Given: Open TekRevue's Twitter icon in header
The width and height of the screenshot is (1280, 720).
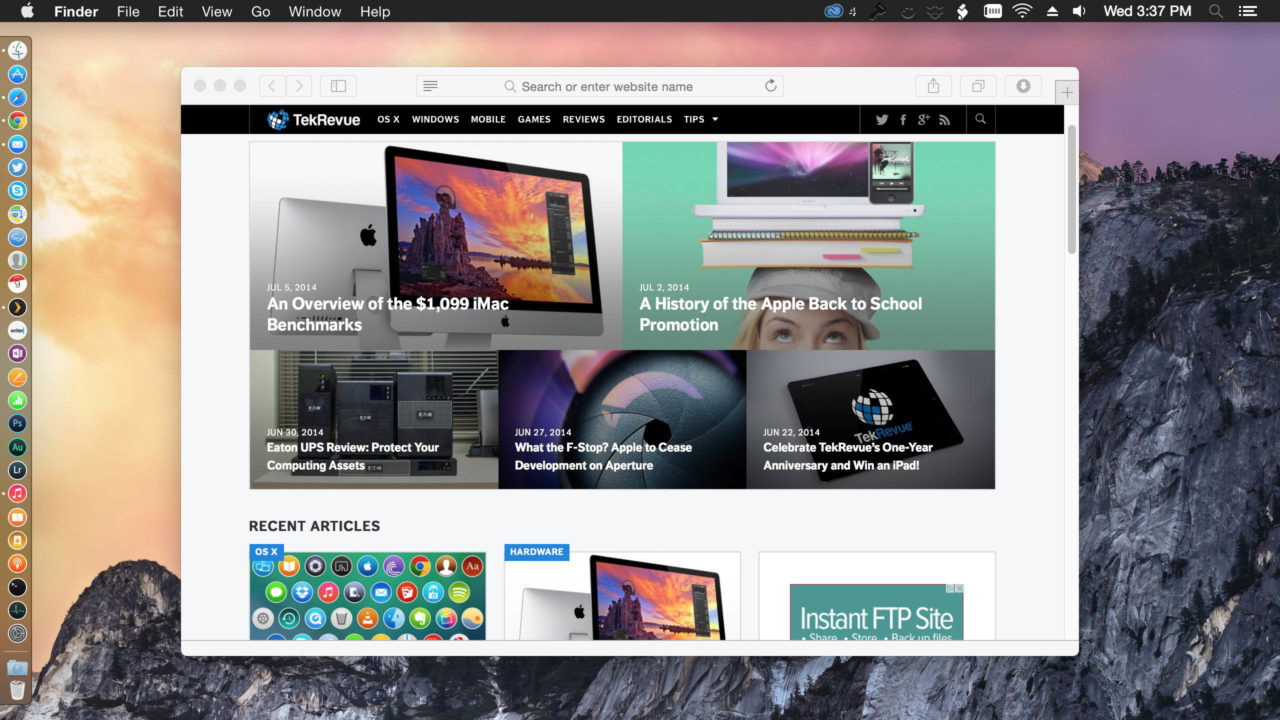Looking at the screenshot, I should (882, 119).
